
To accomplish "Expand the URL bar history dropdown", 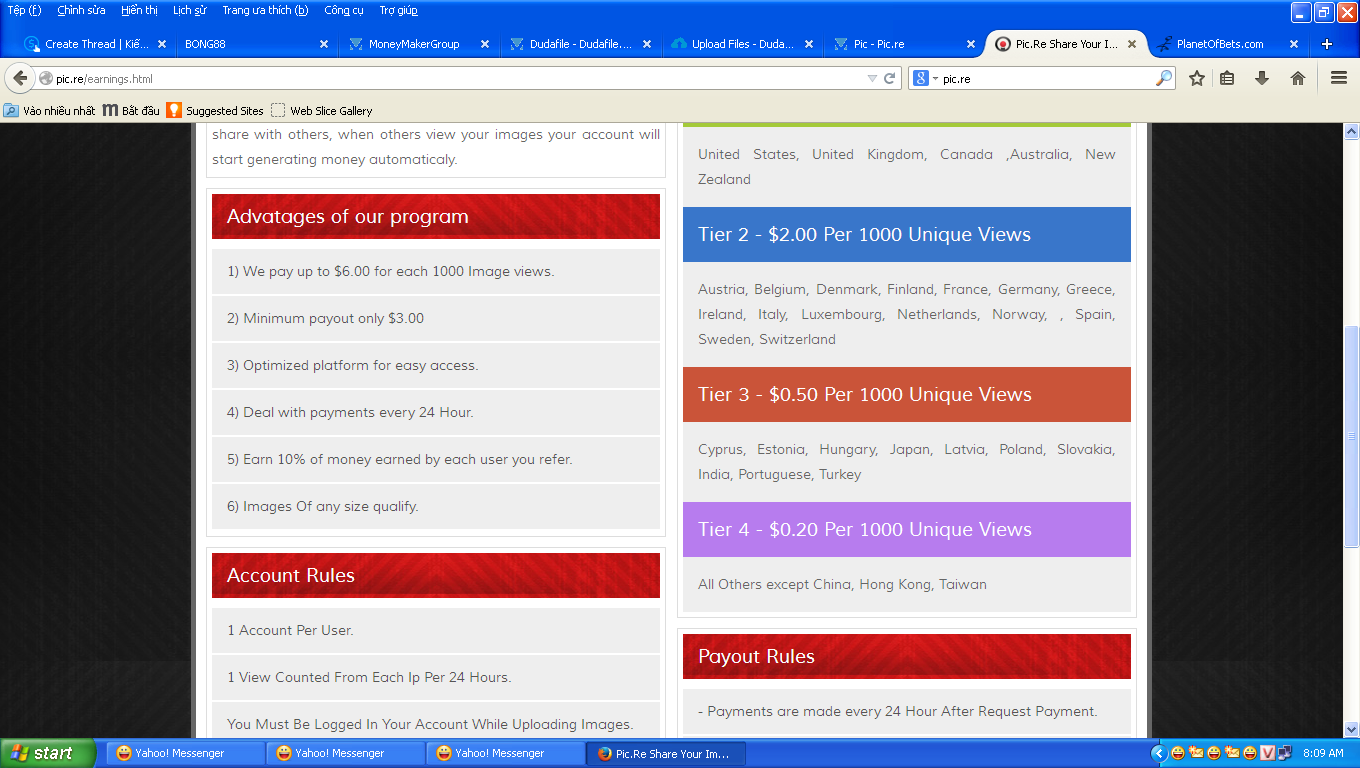I will [x=872, y=78].
